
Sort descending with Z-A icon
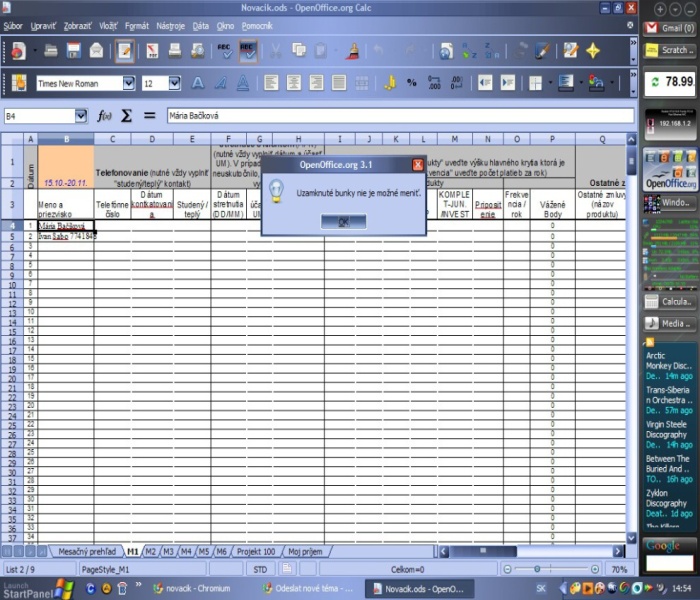point(492,51)
